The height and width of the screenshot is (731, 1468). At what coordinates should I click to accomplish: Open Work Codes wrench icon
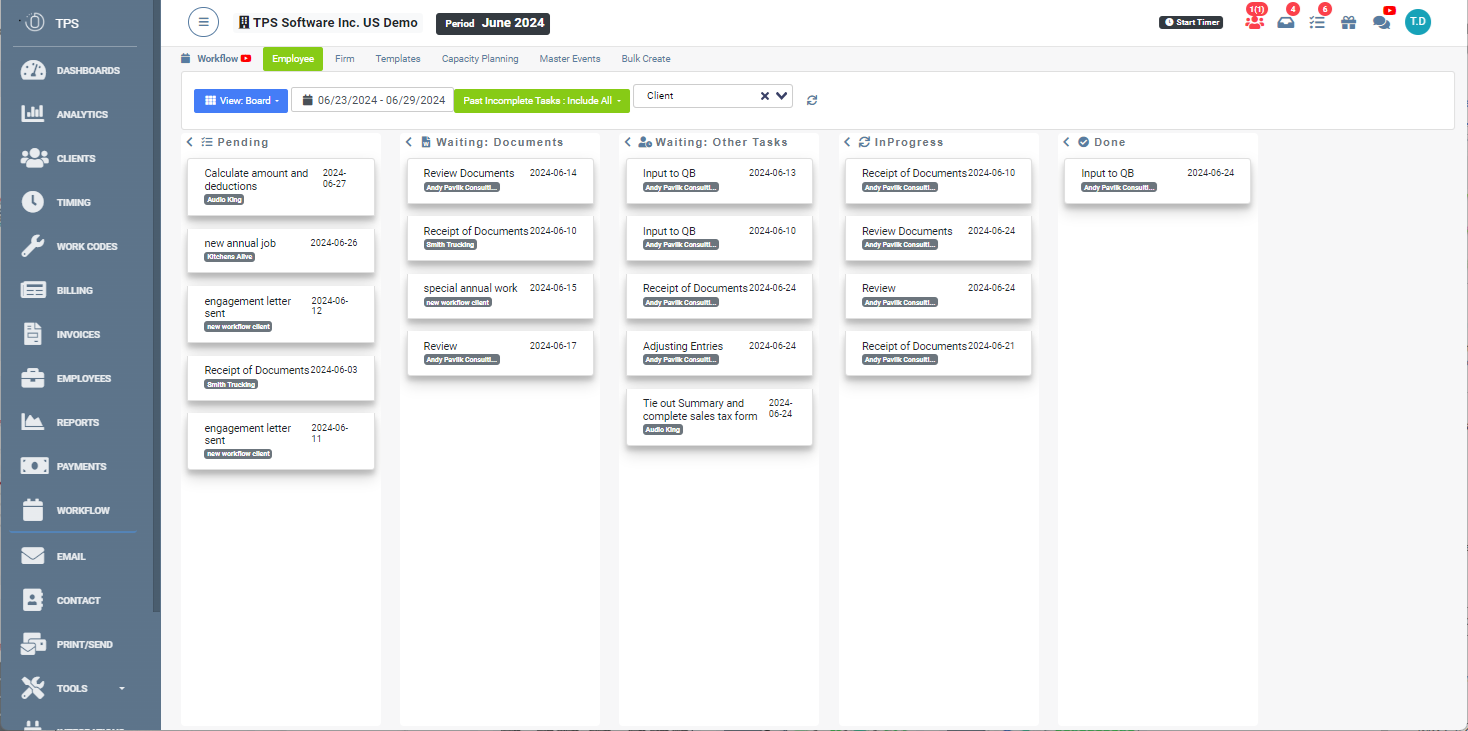pos(33,246)
